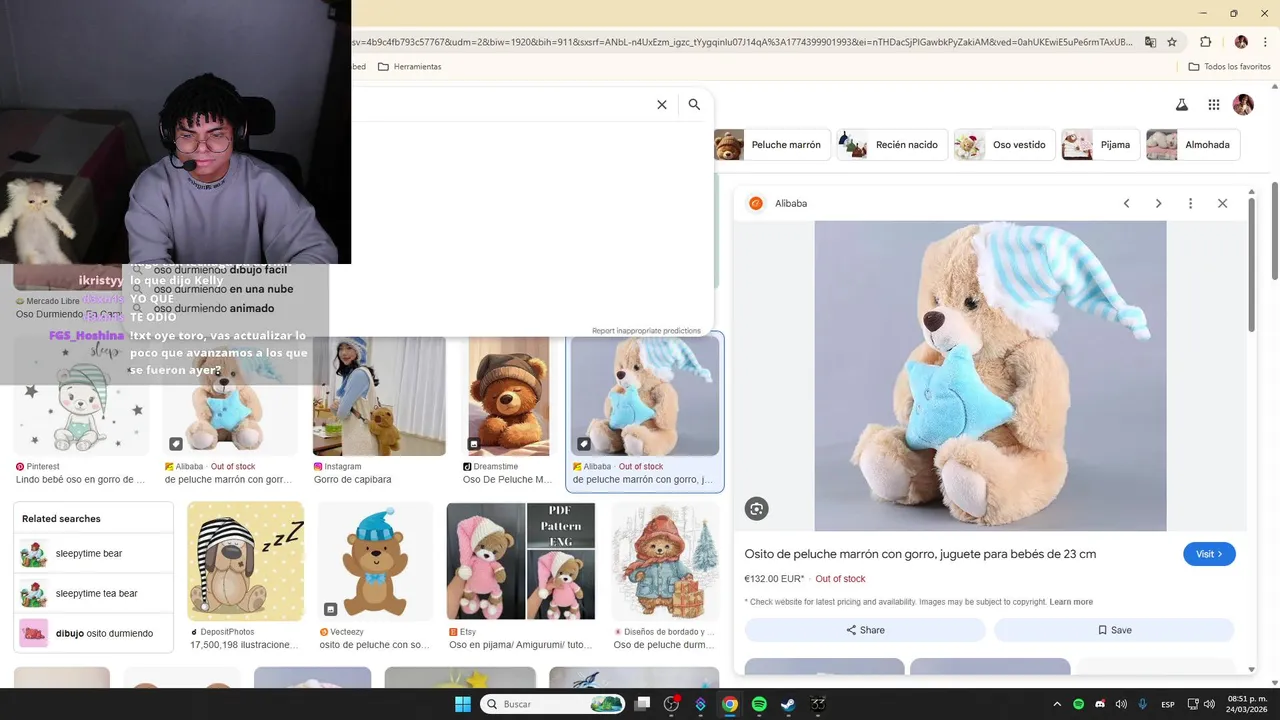The height and width of the screenshot is (720, 1280).
Task: Select related search dibujo osito durmiendo
Action: pos(94,633)
